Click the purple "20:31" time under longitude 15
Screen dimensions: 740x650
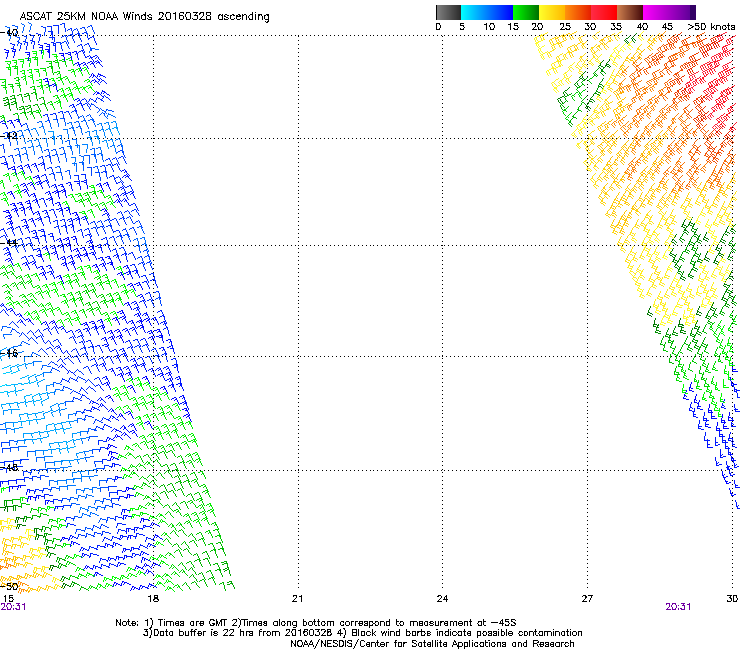[x=13, y=607]
